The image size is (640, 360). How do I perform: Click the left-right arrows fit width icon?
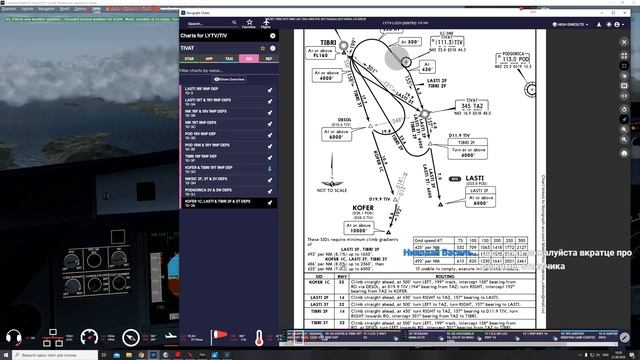coord(624,96)
